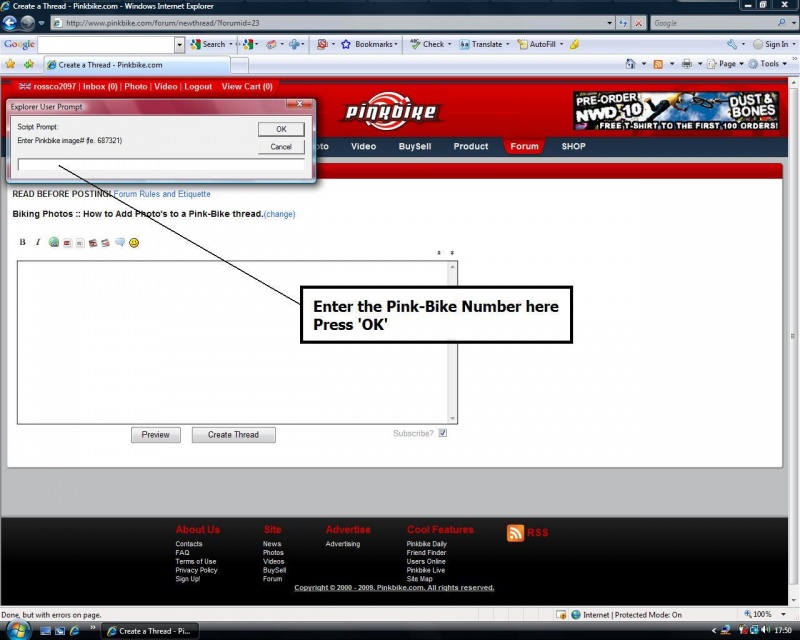Click the Logout link in header
The height and width of the screenshot is (640, 800).
point(198,87)
